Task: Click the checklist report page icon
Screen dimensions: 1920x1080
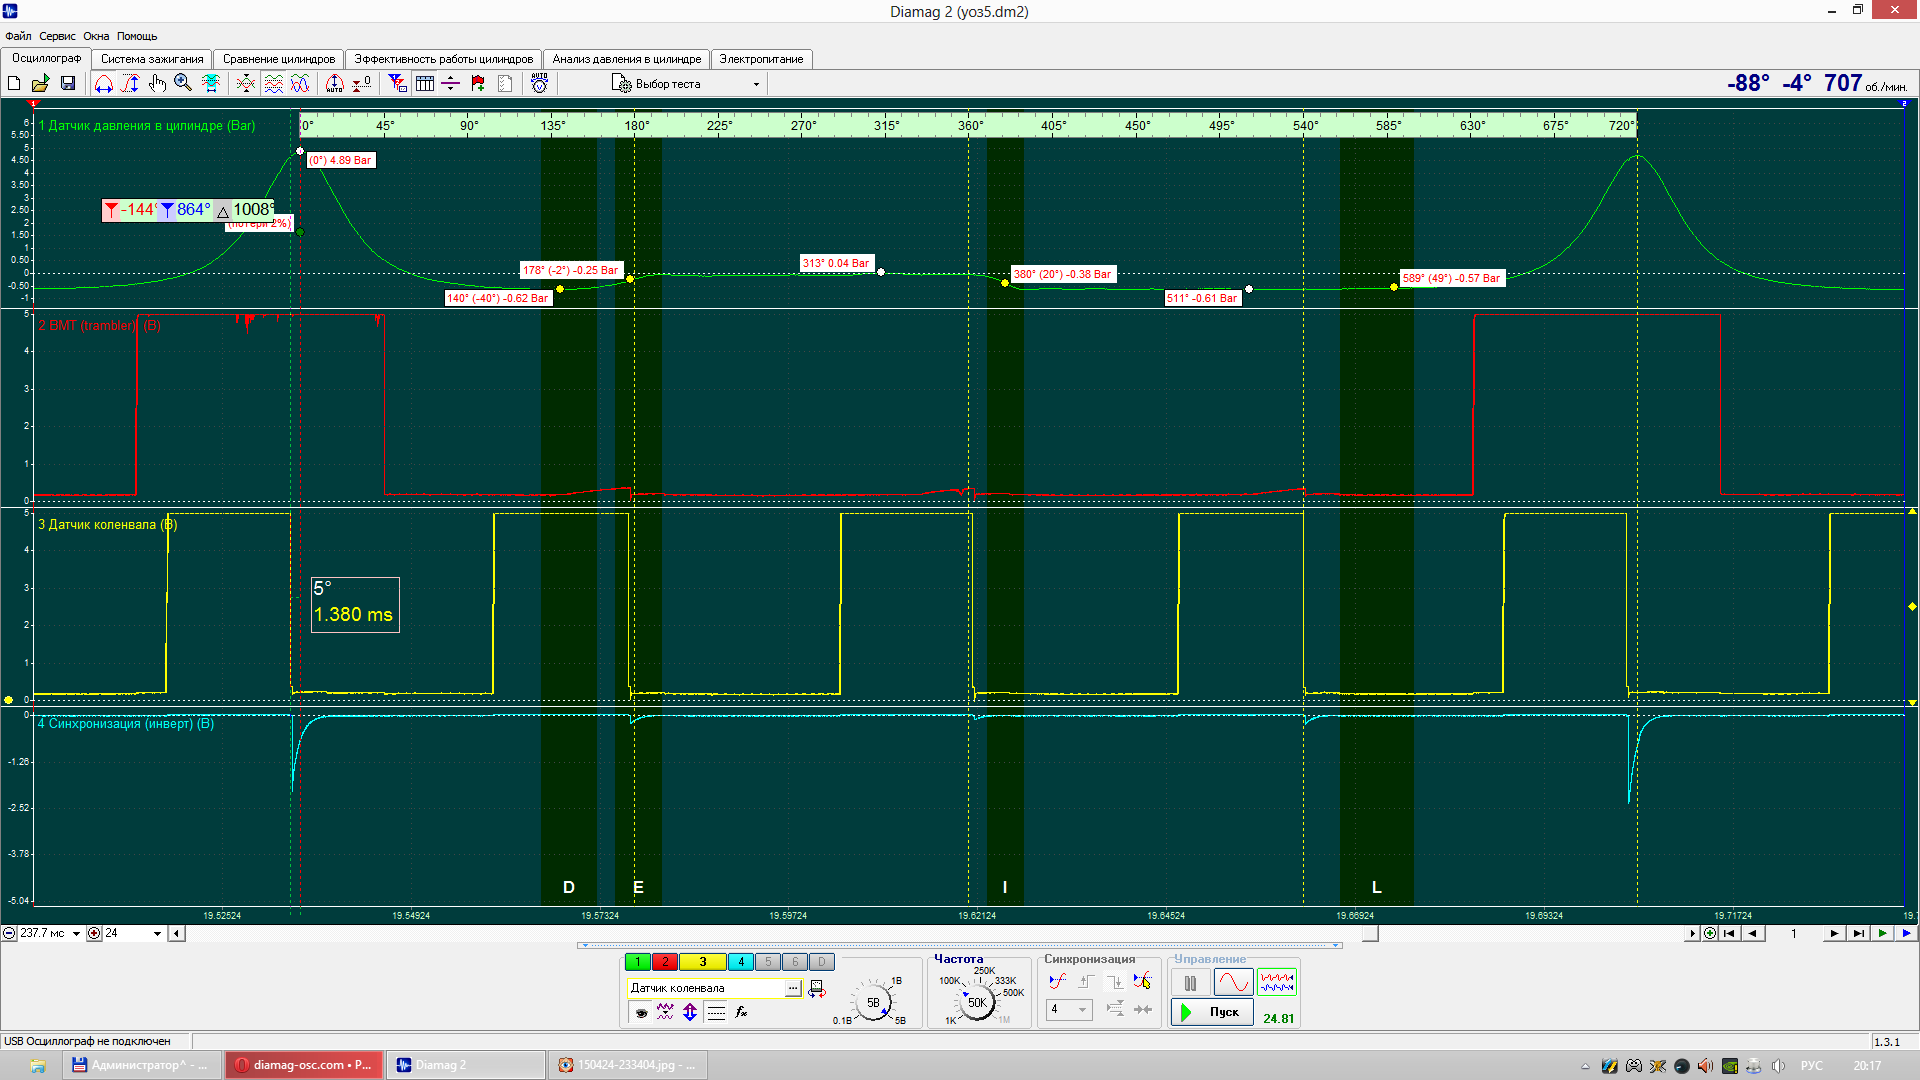Action: (505, 84)
